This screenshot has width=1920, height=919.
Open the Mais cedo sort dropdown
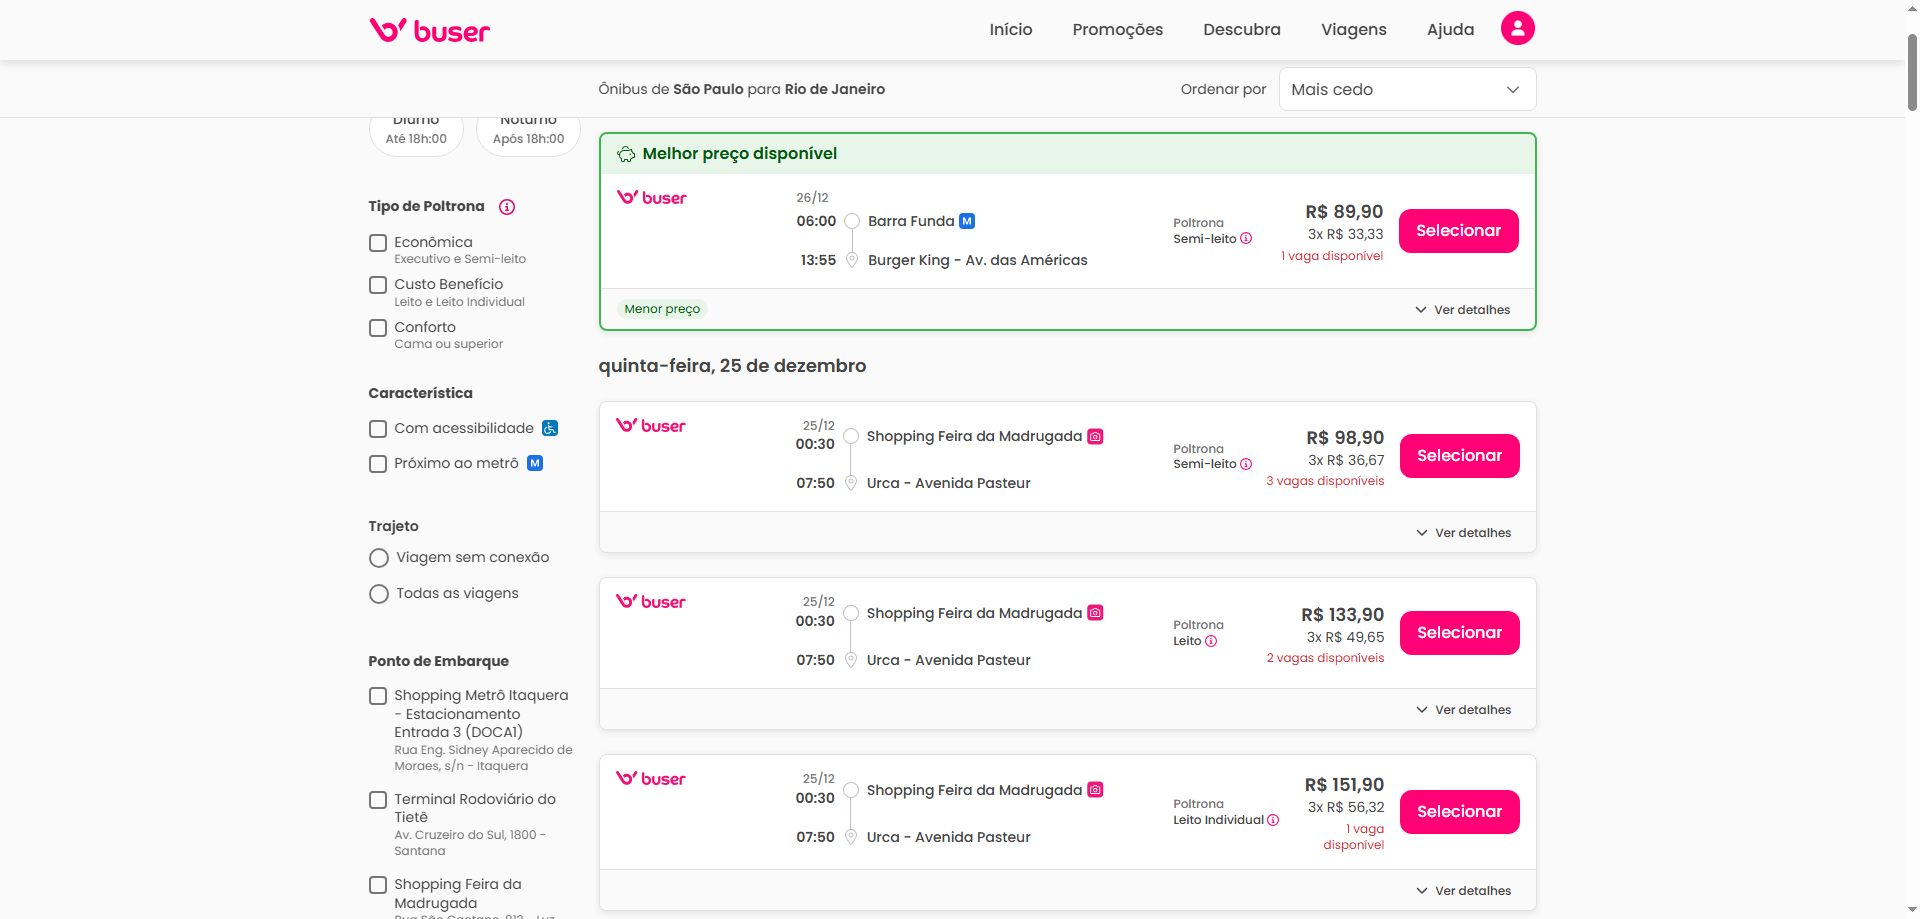point(1406,90)
